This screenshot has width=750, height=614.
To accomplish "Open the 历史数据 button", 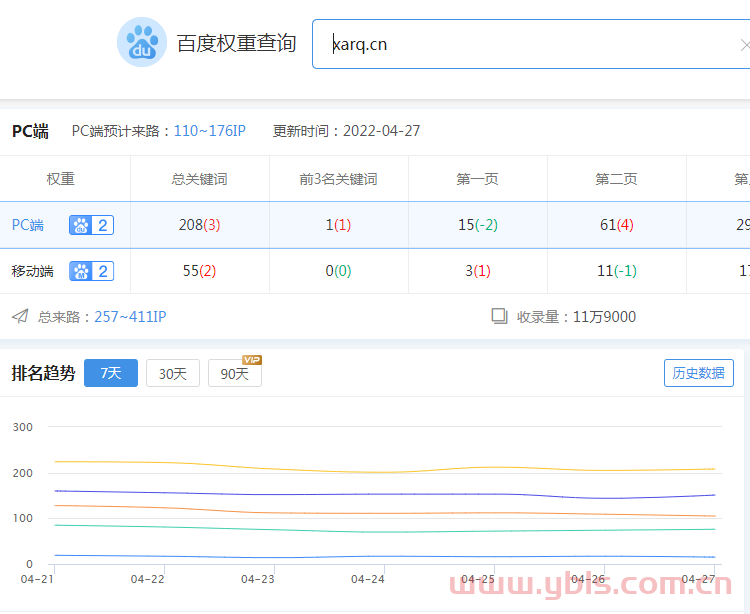I will click(x=698, y=373).
